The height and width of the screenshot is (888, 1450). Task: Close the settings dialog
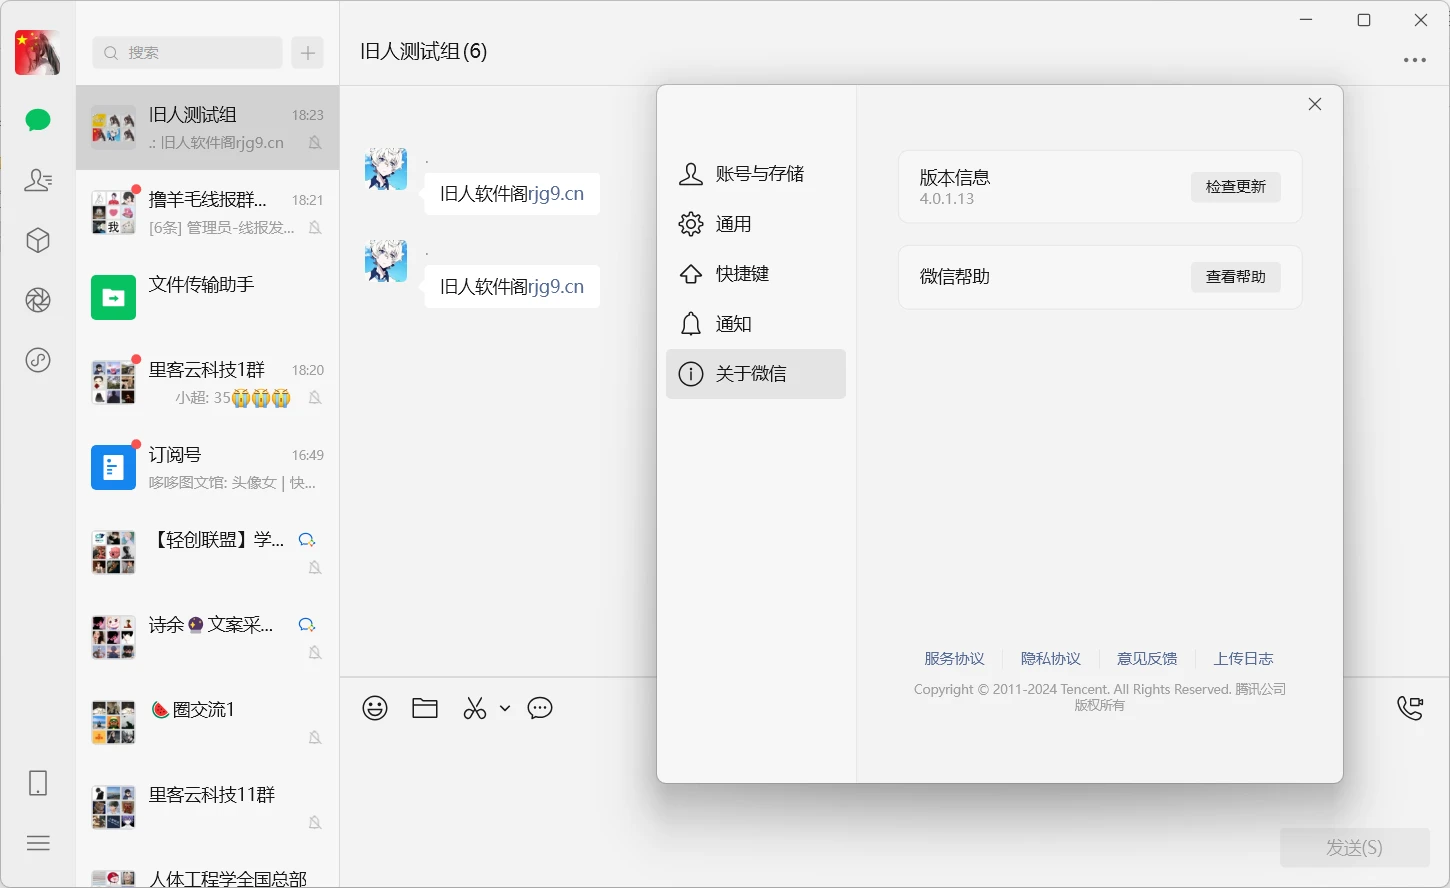[x=1315, y=104]
